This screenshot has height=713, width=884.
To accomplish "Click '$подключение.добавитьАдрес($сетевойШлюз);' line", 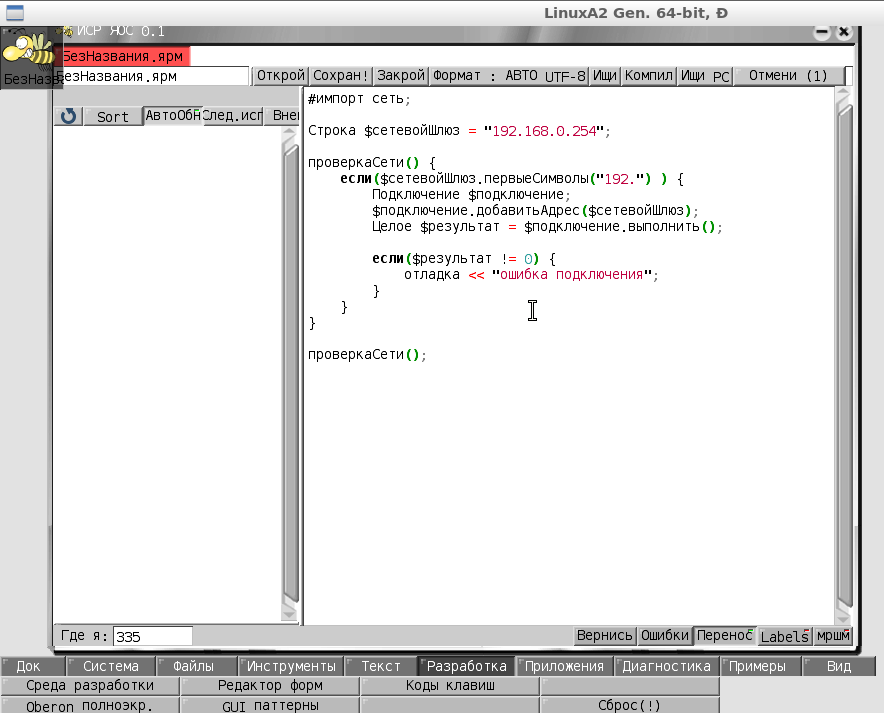I will click(534, 211).
